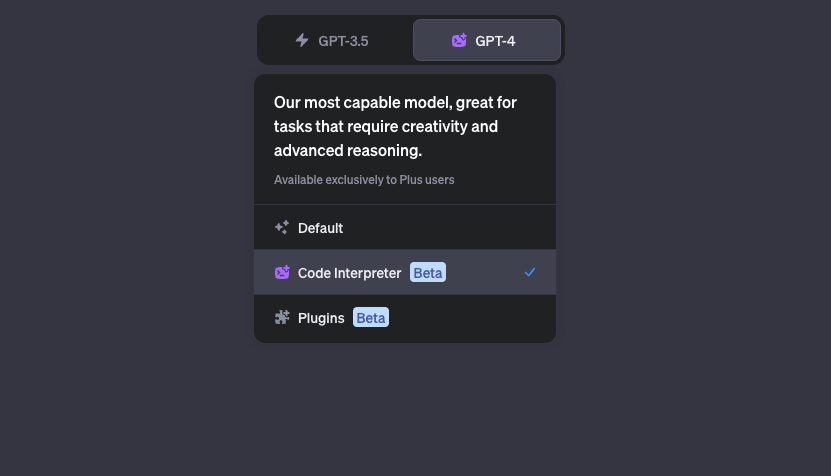This screenshot has height=476, width=831.
Task: Click 'Available exclusively to Plus users' text
Action: 364,180
